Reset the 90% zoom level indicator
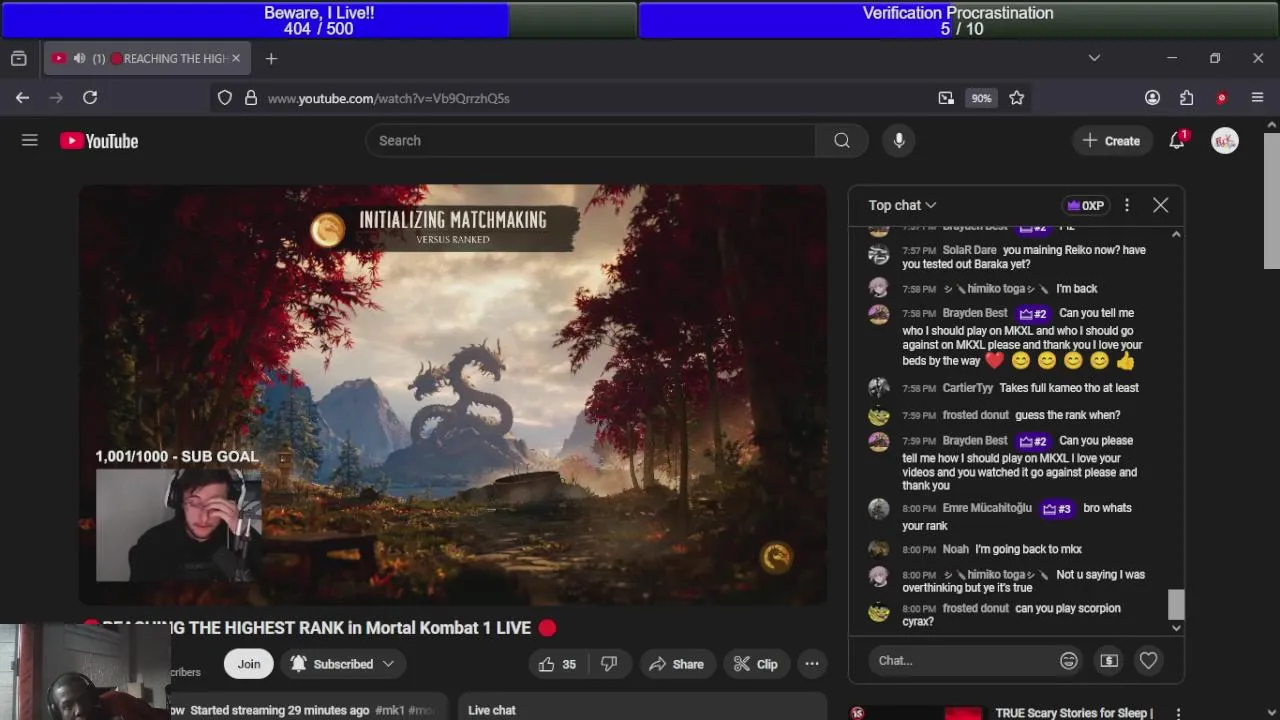1280x720 pixels. (981, 98)
